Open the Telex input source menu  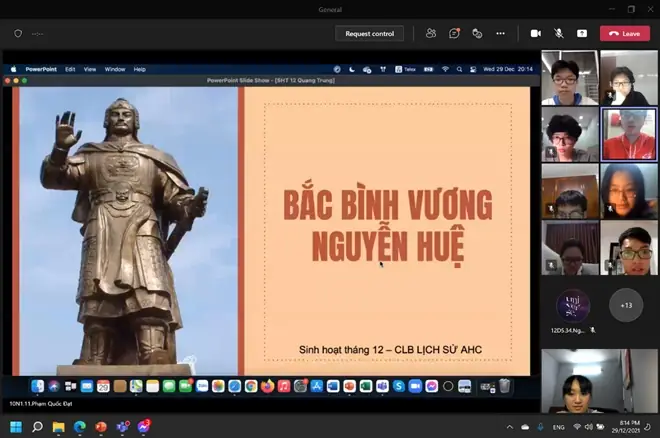pos(405,69)
